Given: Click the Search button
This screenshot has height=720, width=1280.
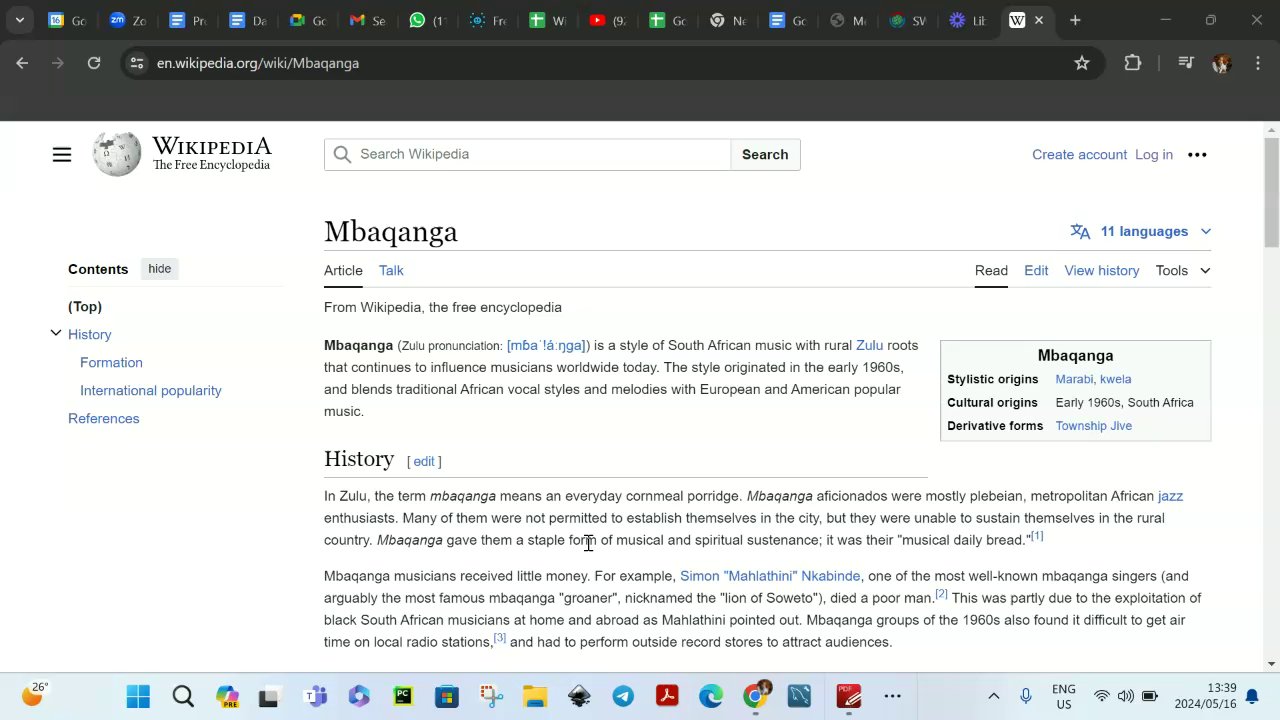Looking at the screenshot, I should click(x=765, y=154).
